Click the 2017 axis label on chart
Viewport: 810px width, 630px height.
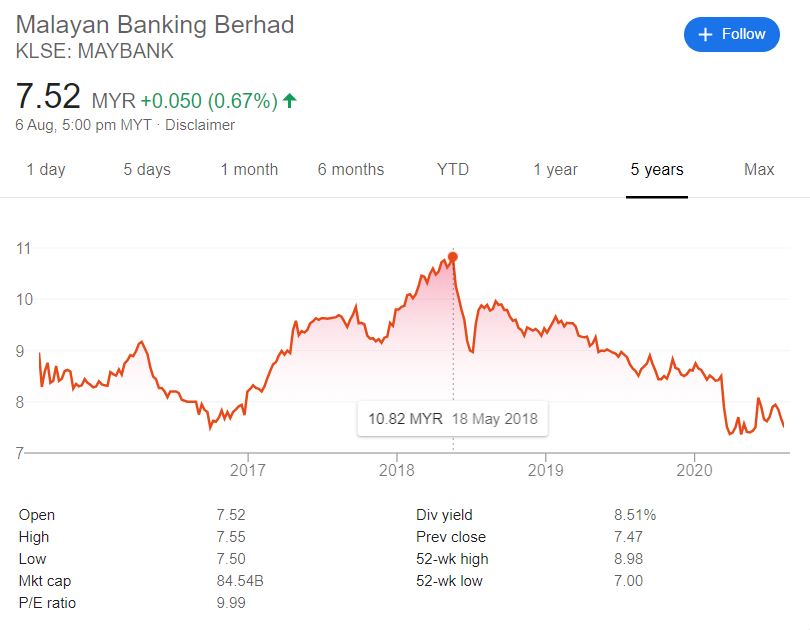click(x=248, y=470)
